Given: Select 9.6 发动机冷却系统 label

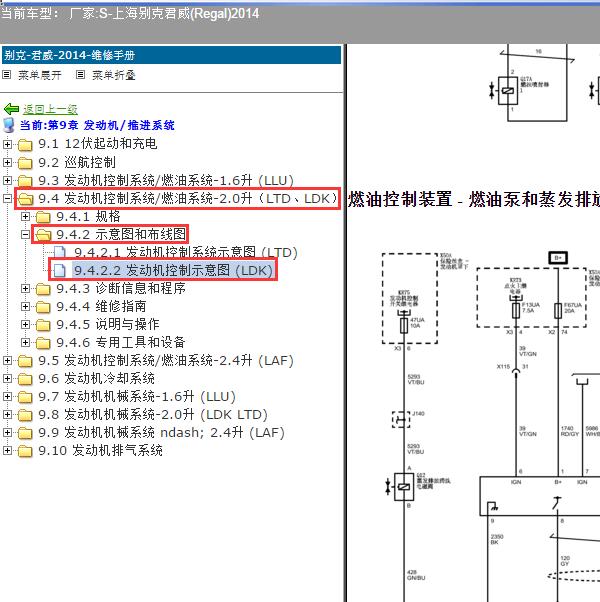Looking at the screenshot, I should tap(96, 379).
